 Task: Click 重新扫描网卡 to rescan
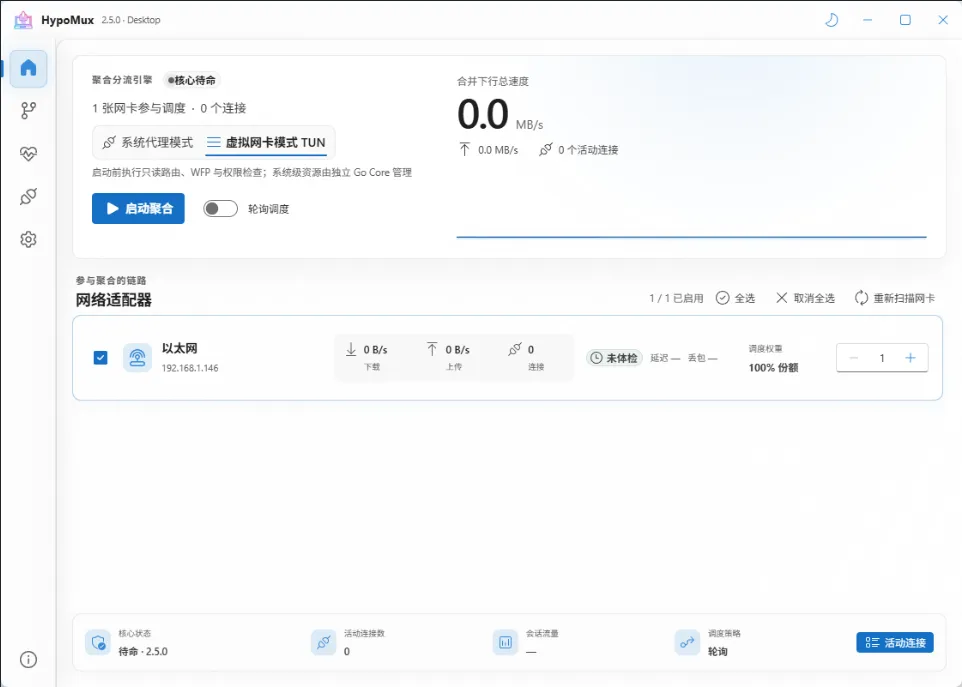pos(895,298)
